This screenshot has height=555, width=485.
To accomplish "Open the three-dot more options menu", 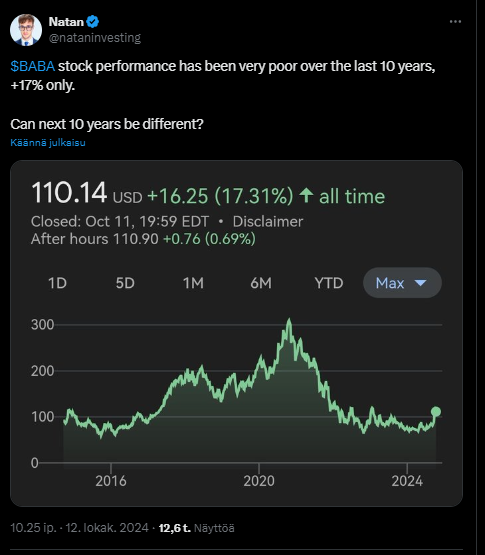I will click(x=455, y=22).
